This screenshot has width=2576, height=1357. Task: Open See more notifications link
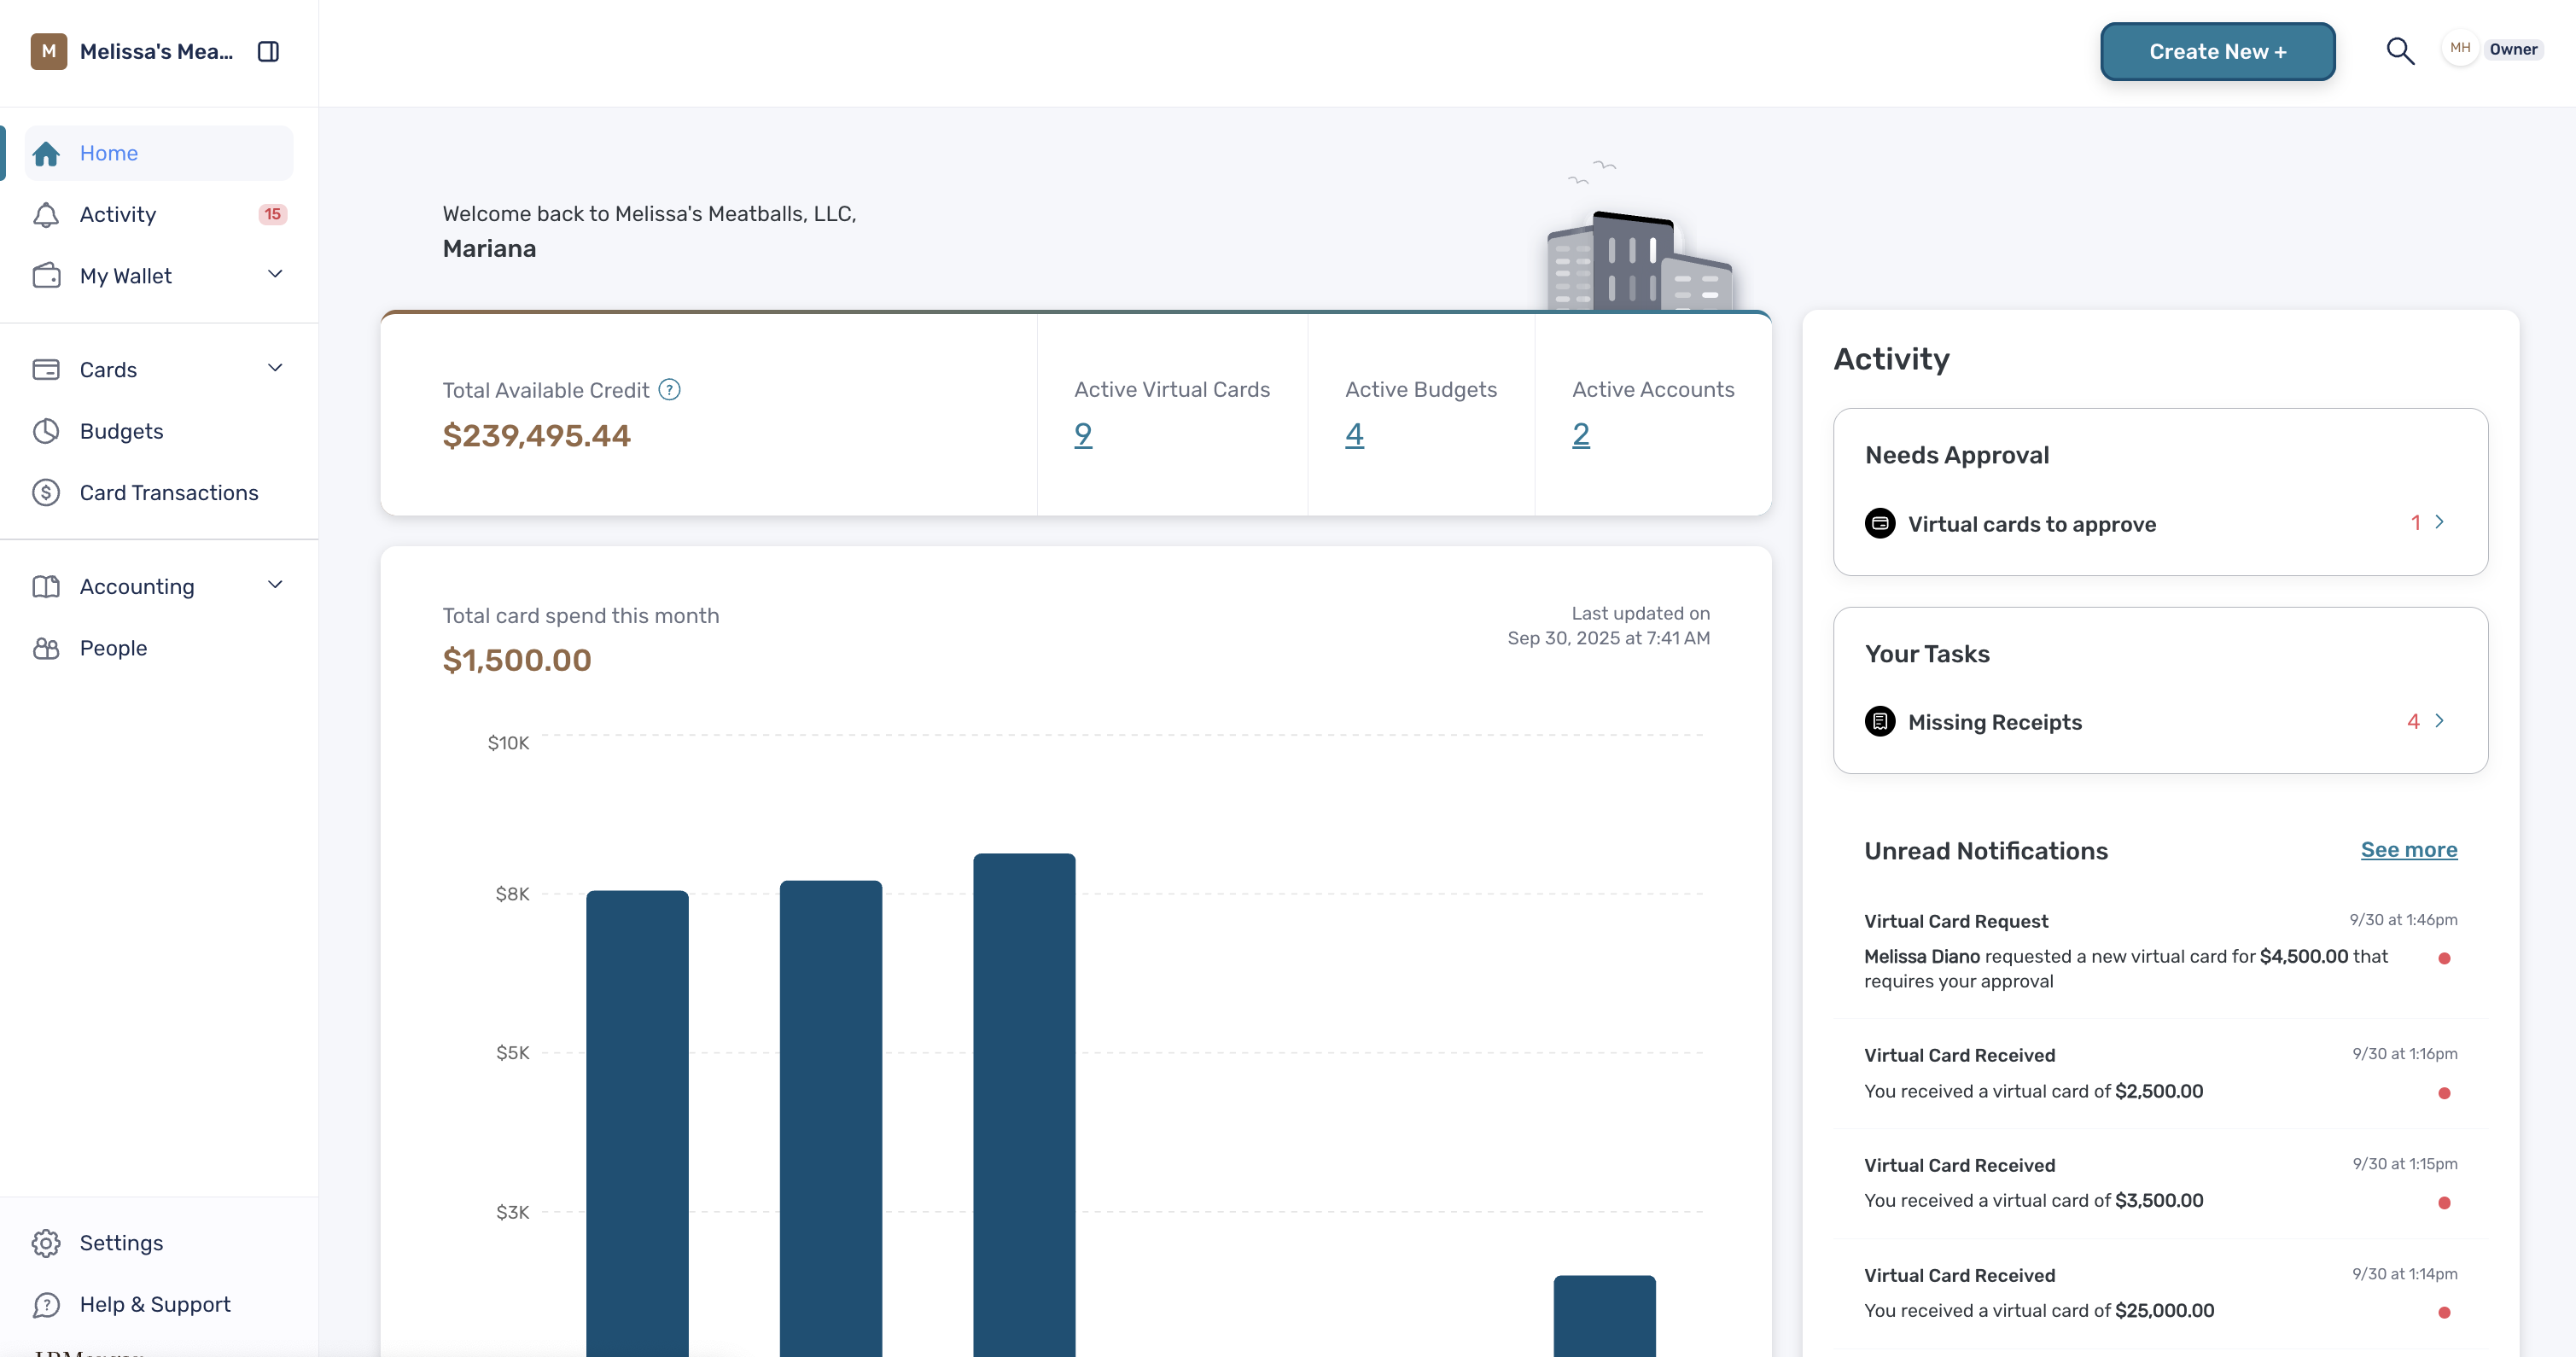(x=2409, y=850)
